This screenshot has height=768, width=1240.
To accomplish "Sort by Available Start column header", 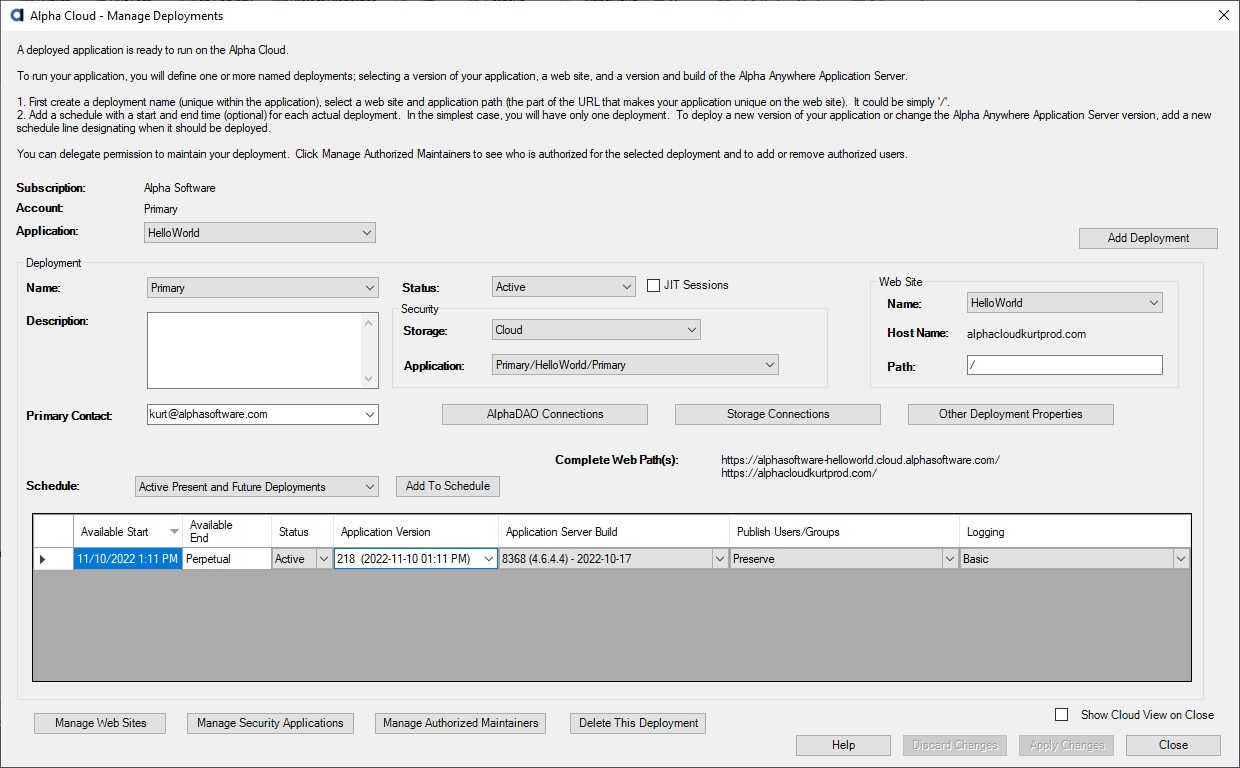I will click(127, 532).
